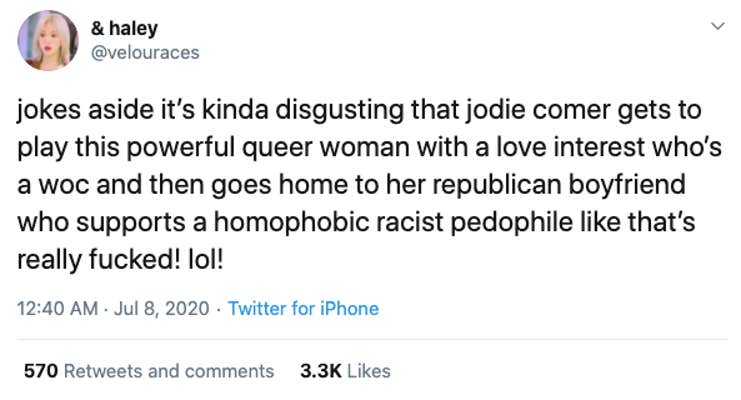Visit the @velouraces handle profile
Screen dimensions: 741x400
[145, 52]
